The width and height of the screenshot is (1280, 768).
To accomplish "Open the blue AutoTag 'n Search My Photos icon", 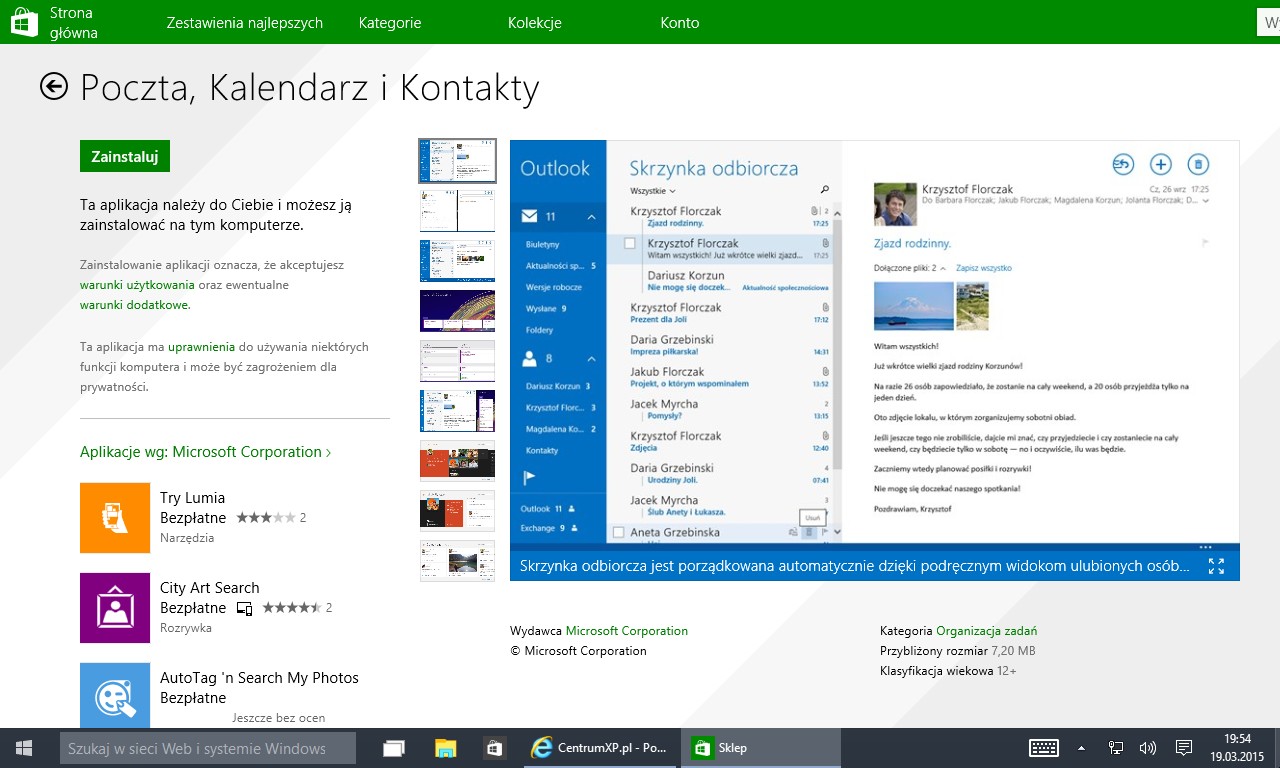I will click(115, 695).
